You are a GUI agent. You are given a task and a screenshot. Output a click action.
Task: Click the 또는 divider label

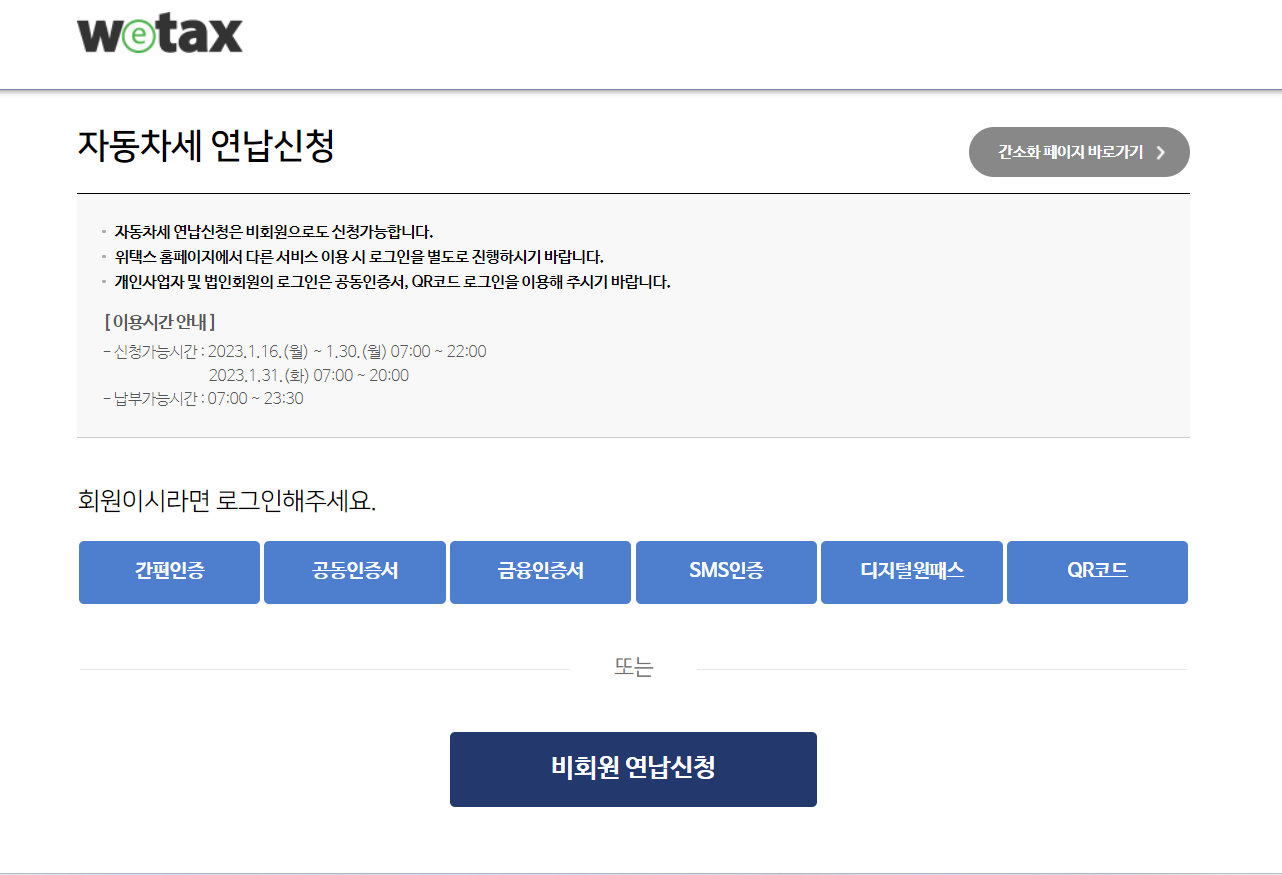click(633, 666)
